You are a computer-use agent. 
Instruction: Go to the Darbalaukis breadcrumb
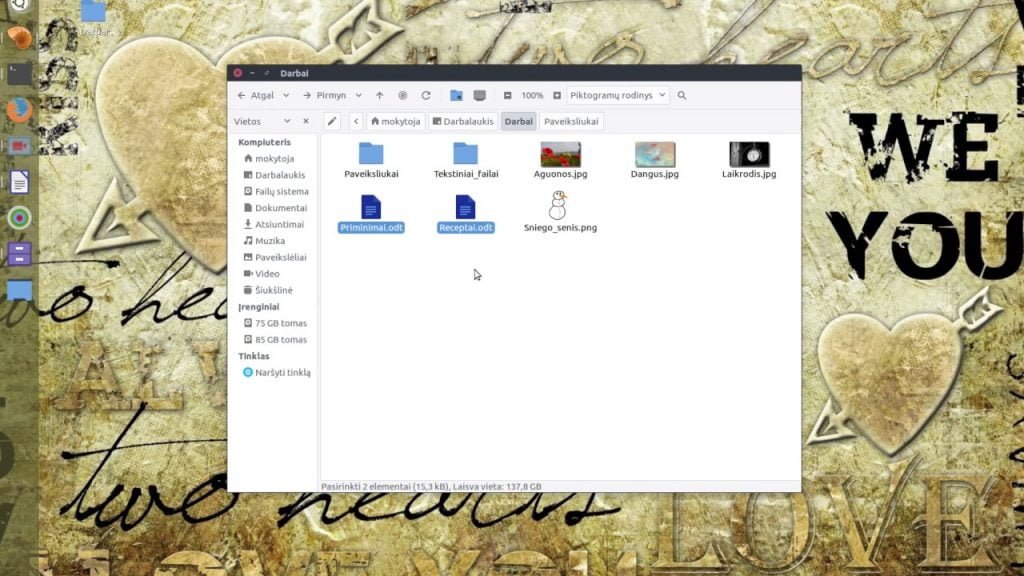pyautogui.click(x=463, y=121)
